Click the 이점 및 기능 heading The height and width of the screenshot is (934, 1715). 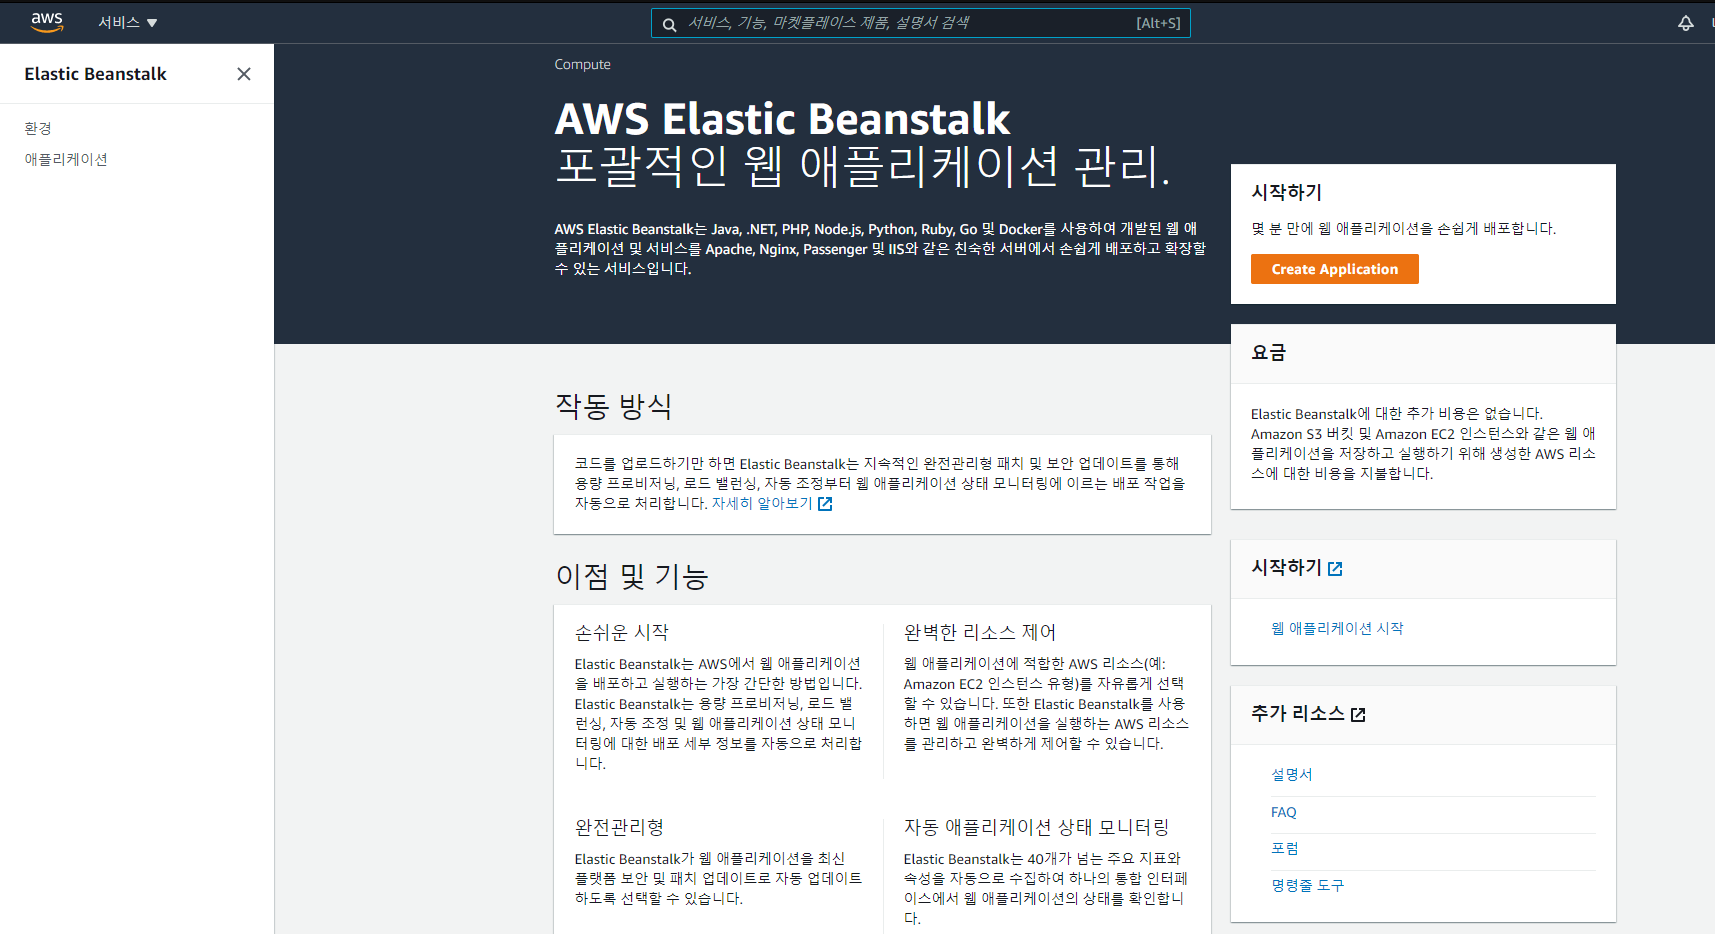pos(632,576)
